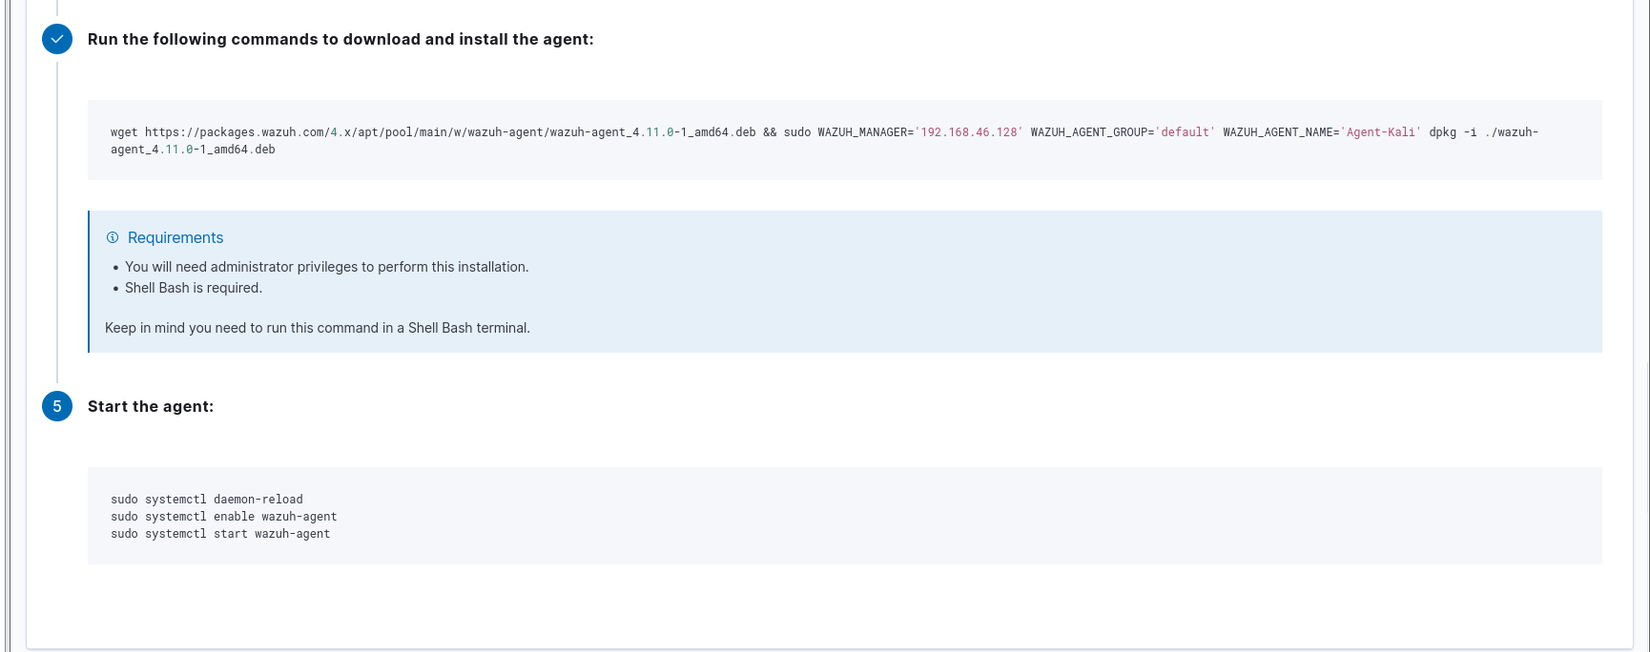1650x652 pixels.
Task: Click the WAZUH_AGENT_NAME variable name
Action: click(x=1277, y=132)
